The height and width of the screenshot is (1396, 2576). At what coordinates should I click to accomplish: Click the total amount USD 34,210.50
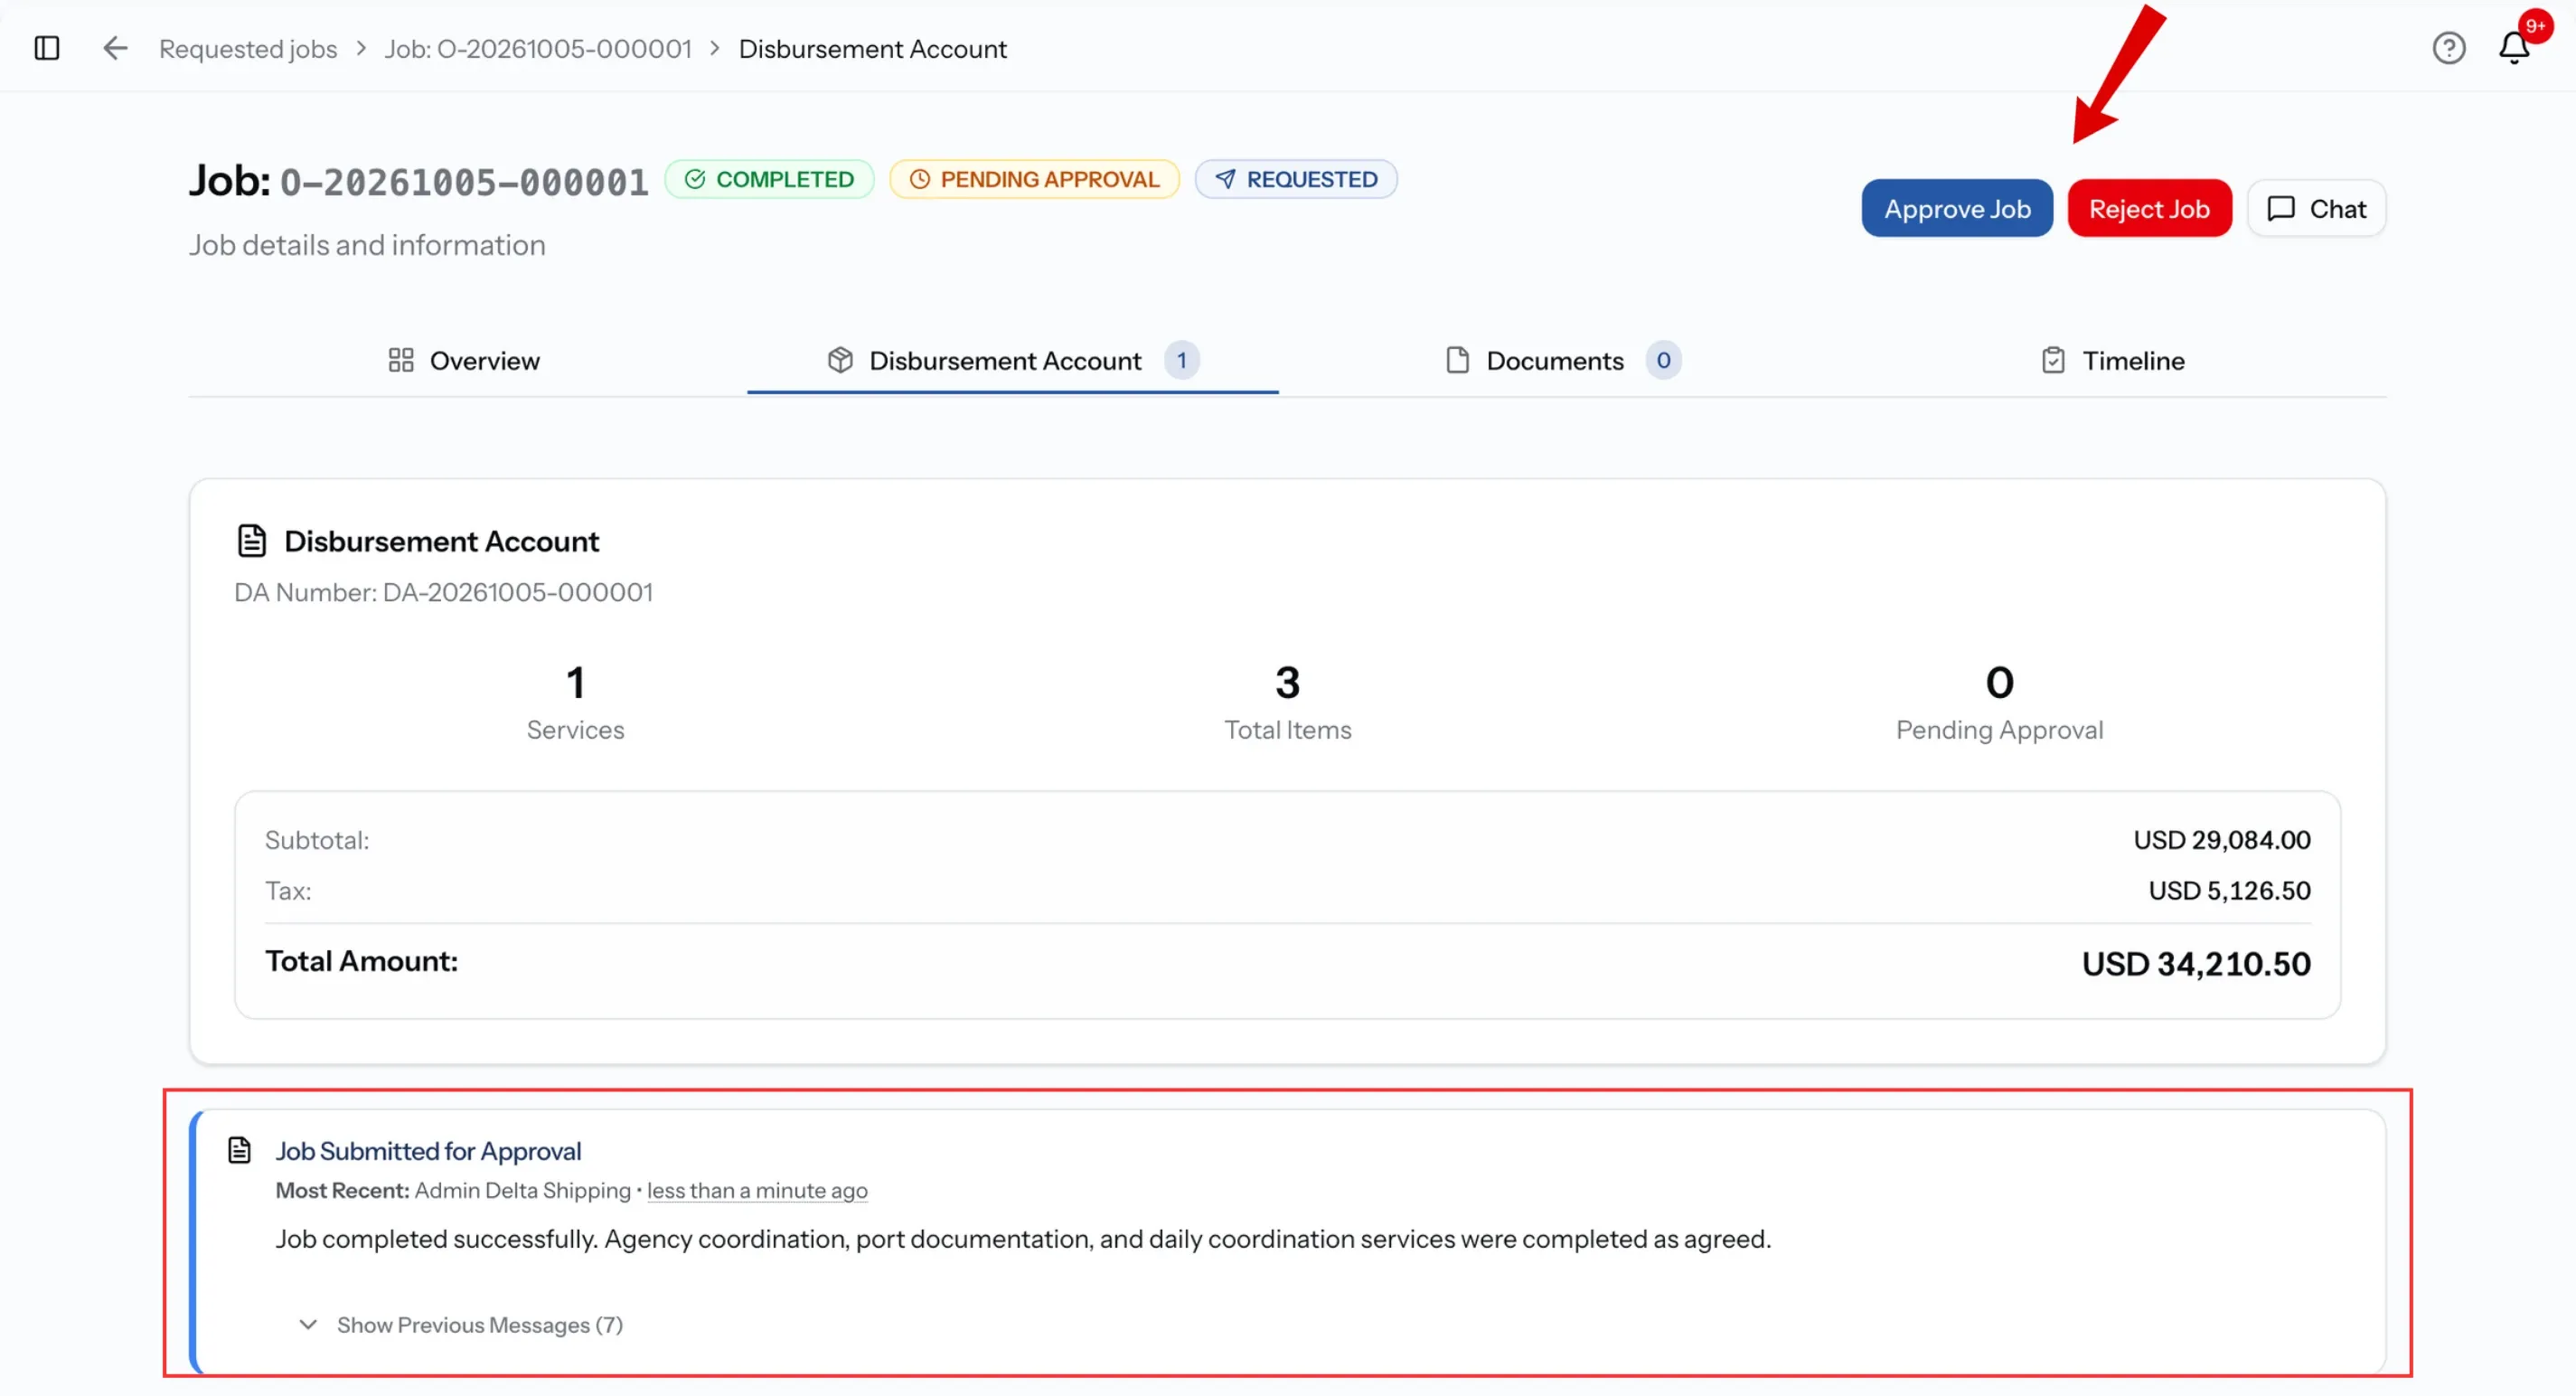pos(2196,964)
